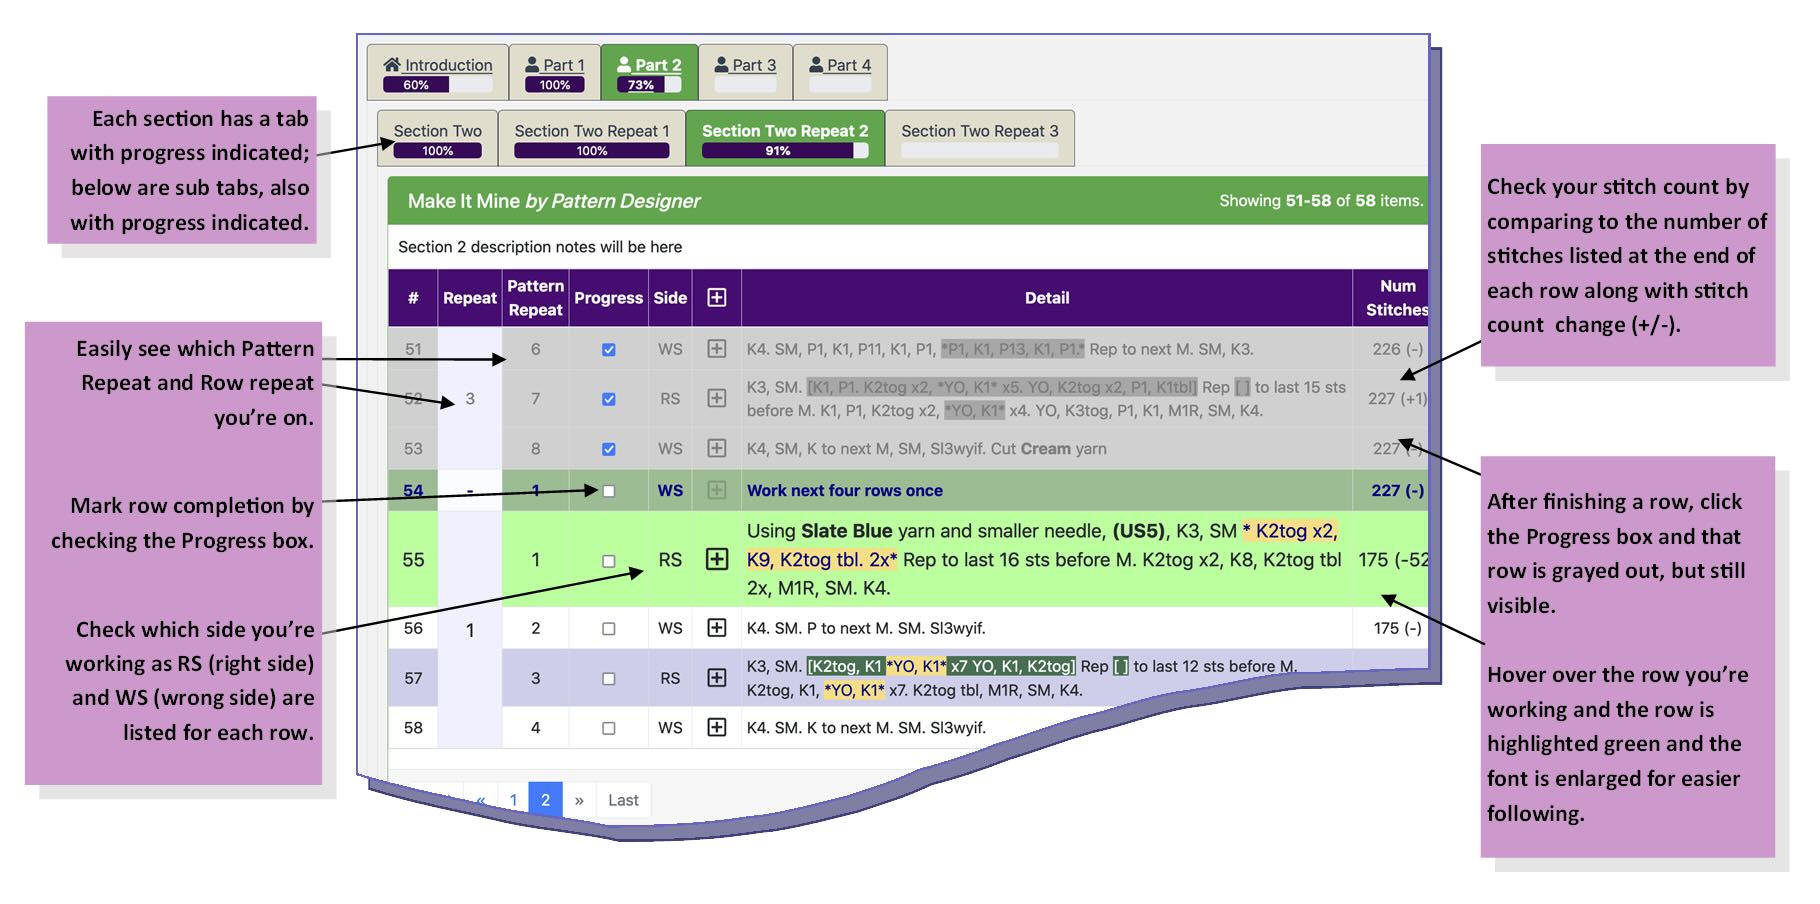Click the plus icon on row 53
This screenshot has width=1820, height=904.
point(717,449)
